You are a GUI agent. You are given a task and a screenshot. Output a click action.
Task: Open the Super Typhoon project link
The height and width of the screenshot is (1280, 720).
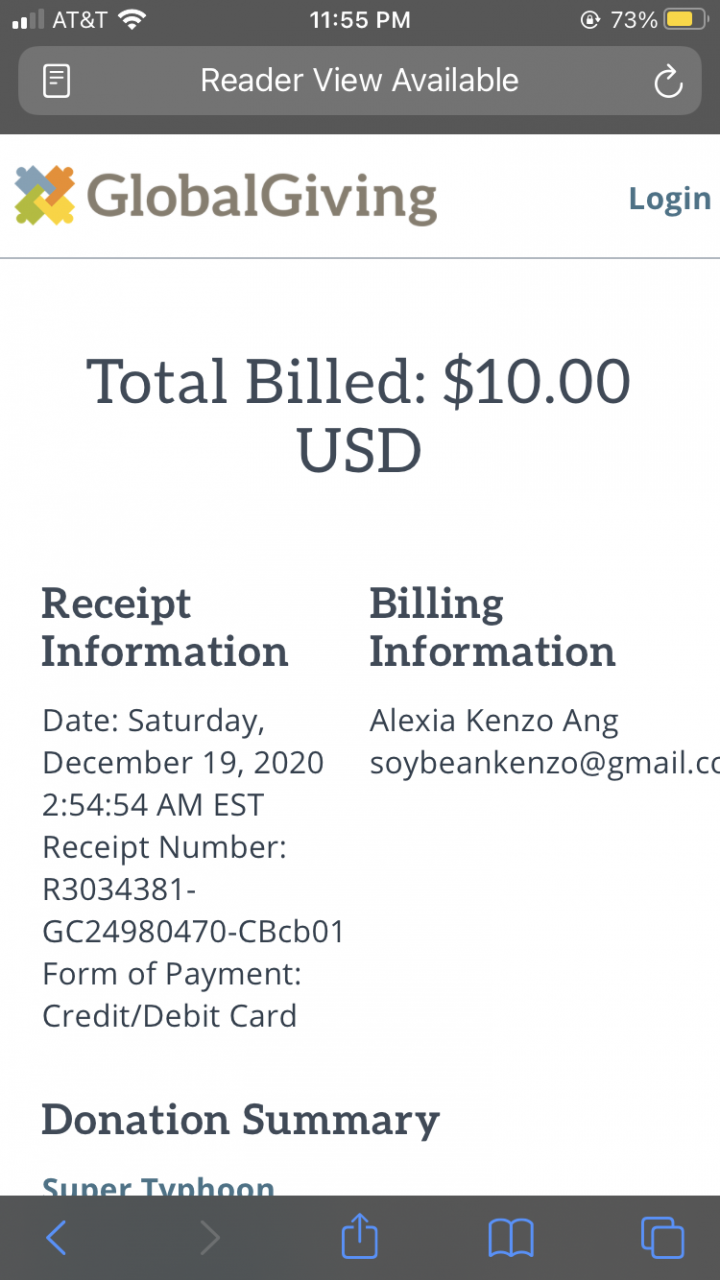tap(158, 1185)
